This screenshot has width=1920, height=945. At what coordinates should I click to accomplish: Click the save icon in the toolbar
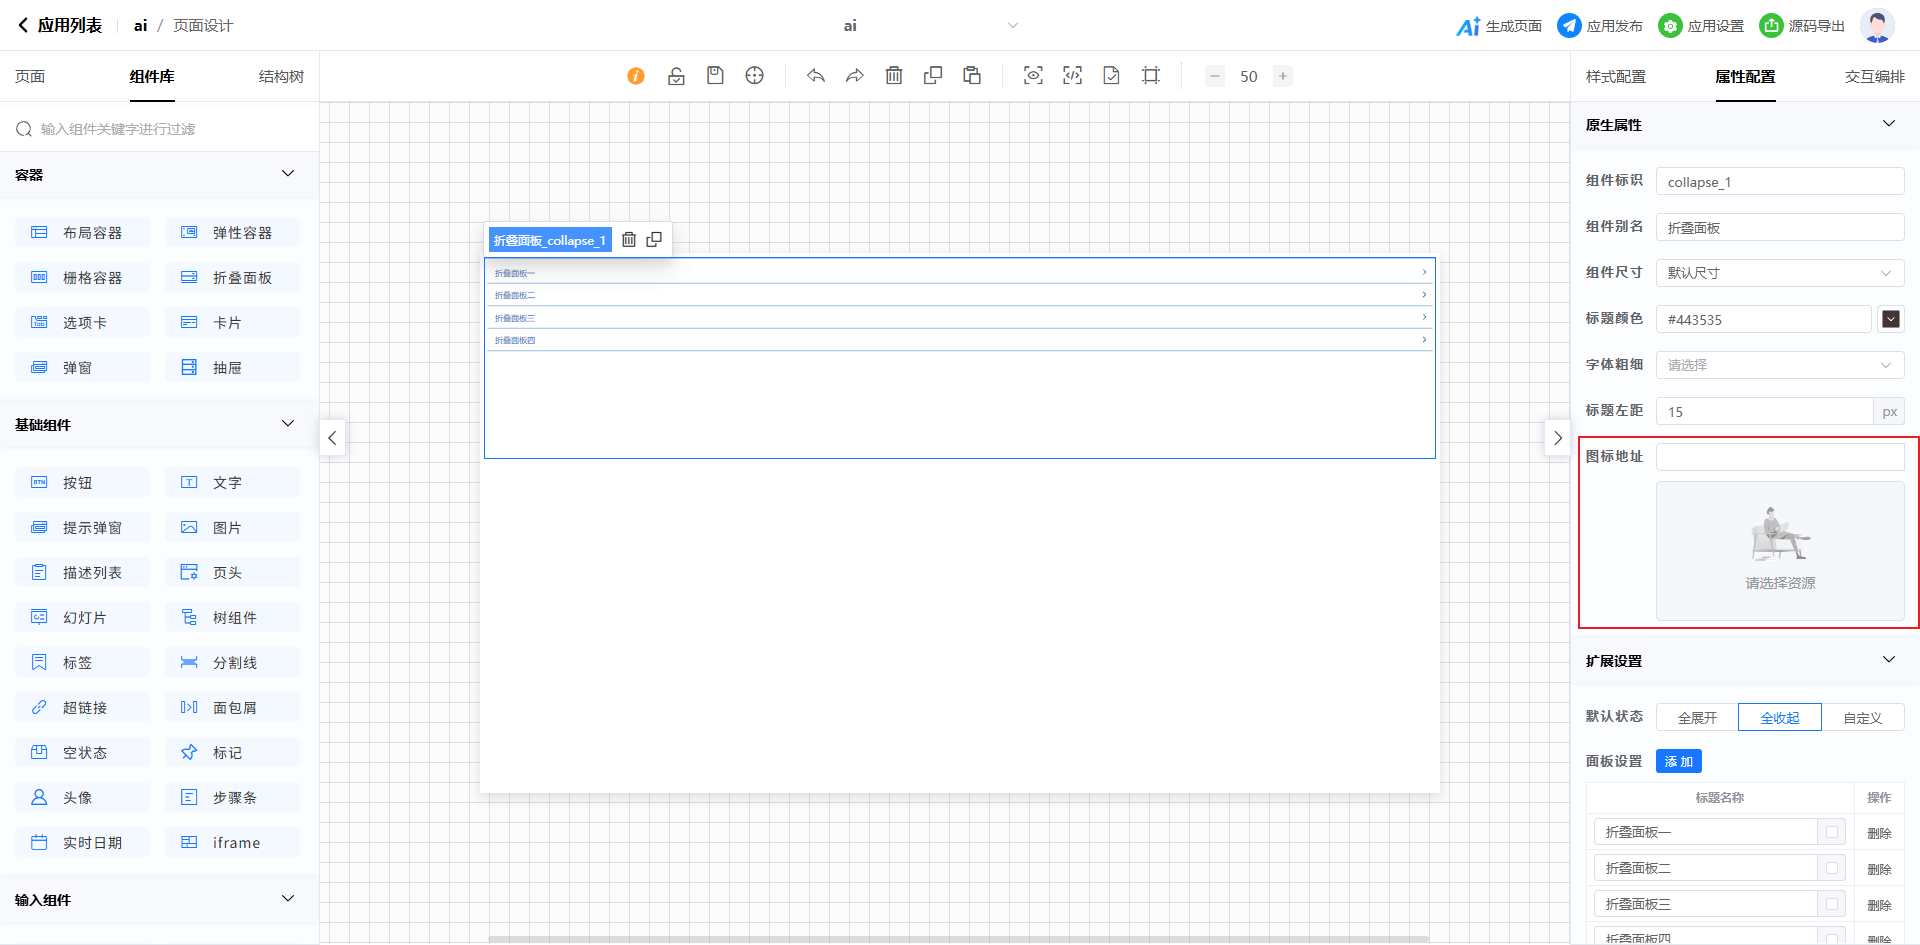tap(715, 76)
